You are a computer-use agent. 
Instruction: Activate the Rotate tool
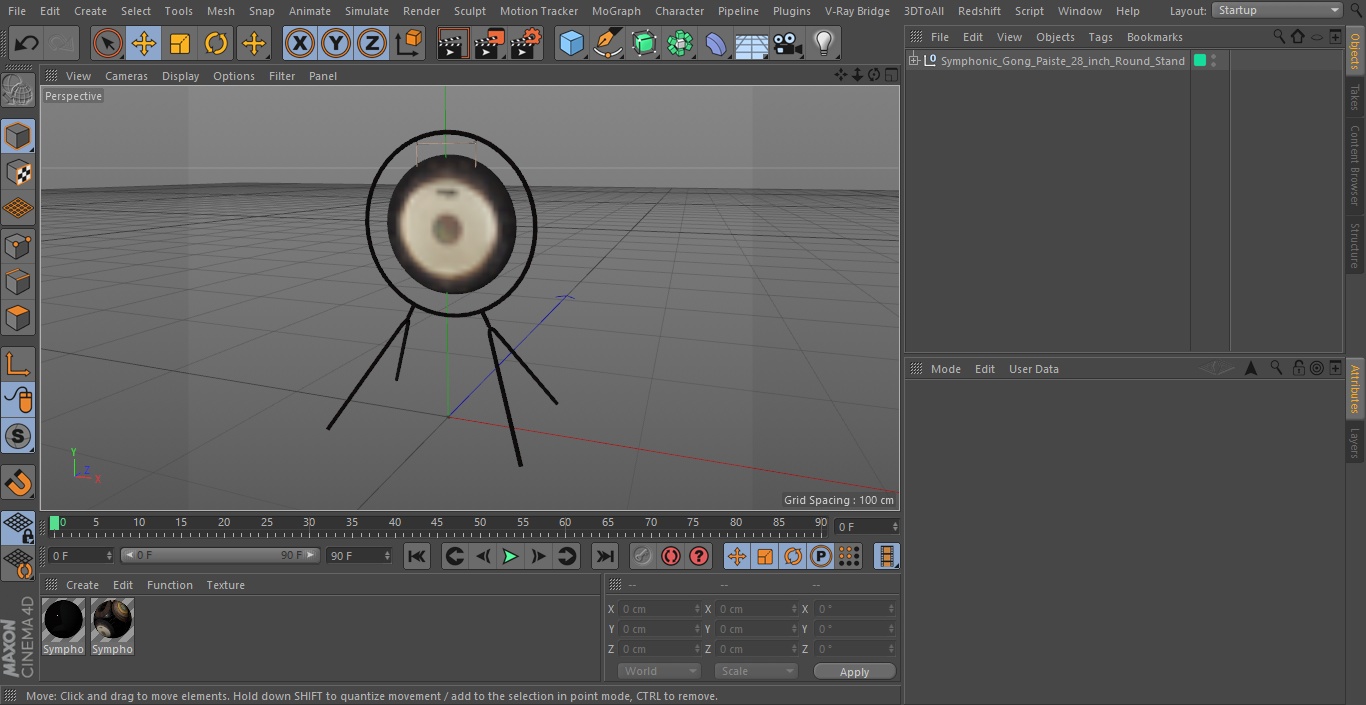tap(216, 43)
